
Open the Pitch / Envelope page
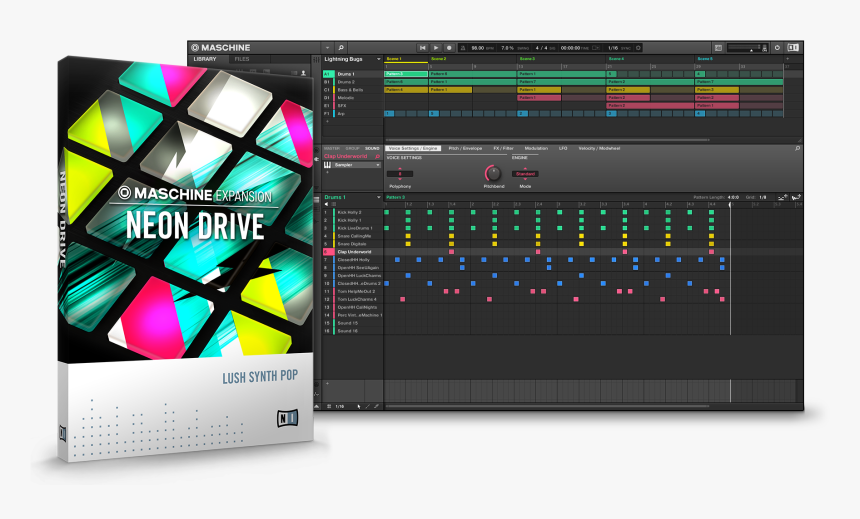(465, 148)
